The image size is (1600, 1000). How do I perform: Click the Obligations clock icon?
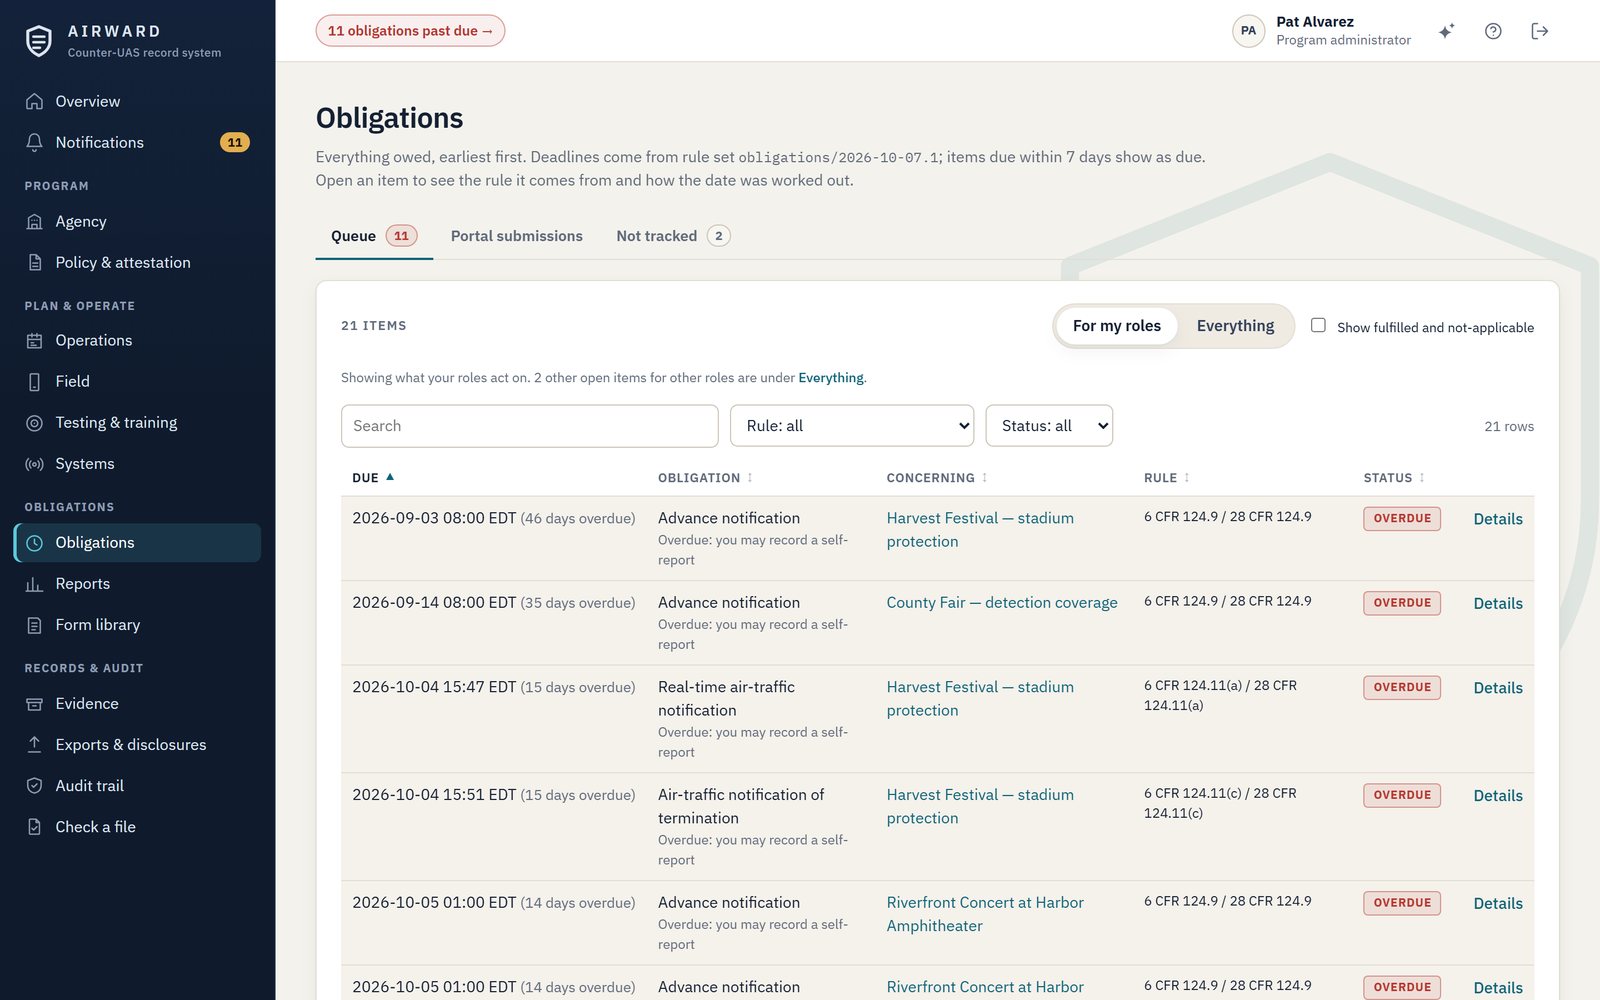34,542
